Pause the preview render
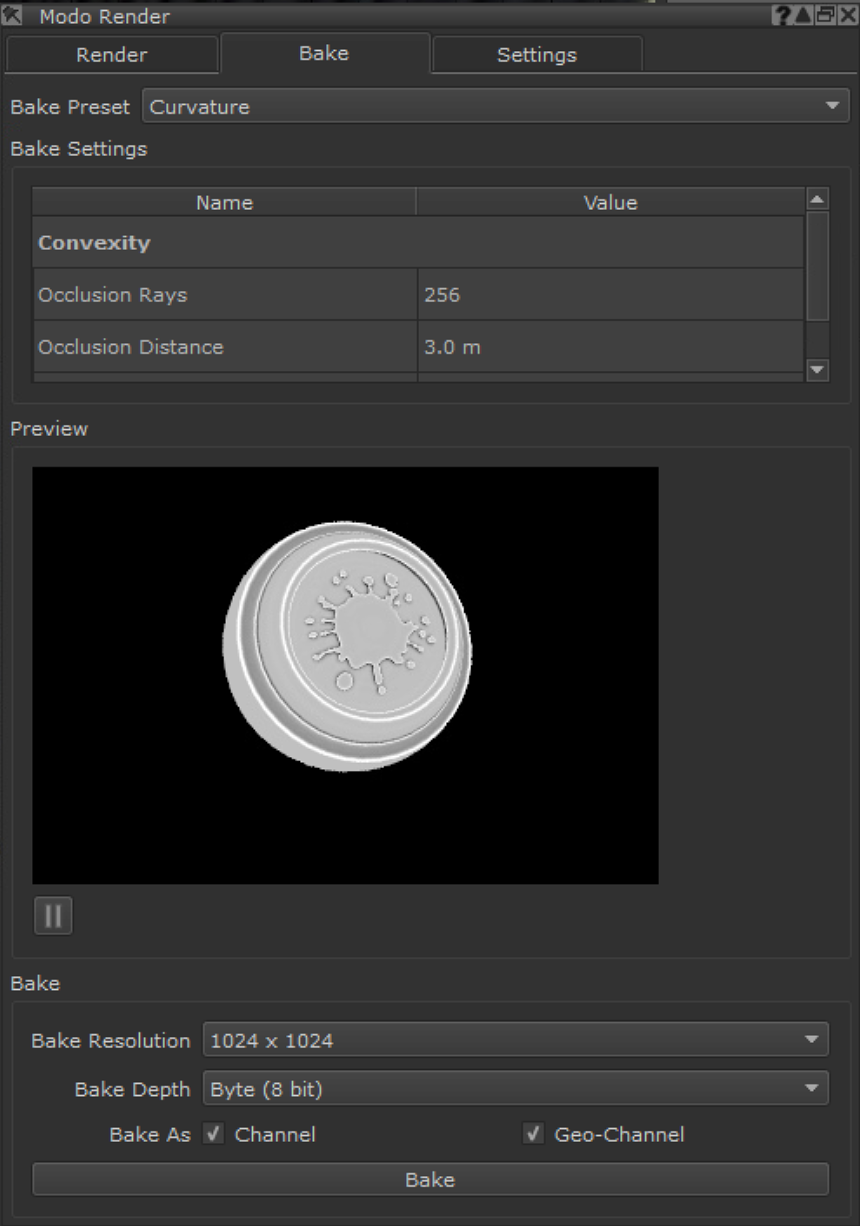The width and height of the screenshot is (860, 1226). tap(53, 916)
